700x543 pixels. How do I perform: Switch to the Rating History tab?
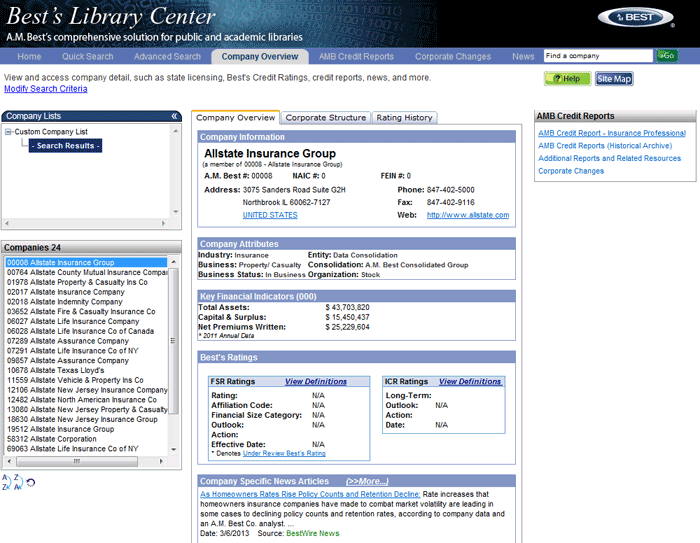[404, 117]
